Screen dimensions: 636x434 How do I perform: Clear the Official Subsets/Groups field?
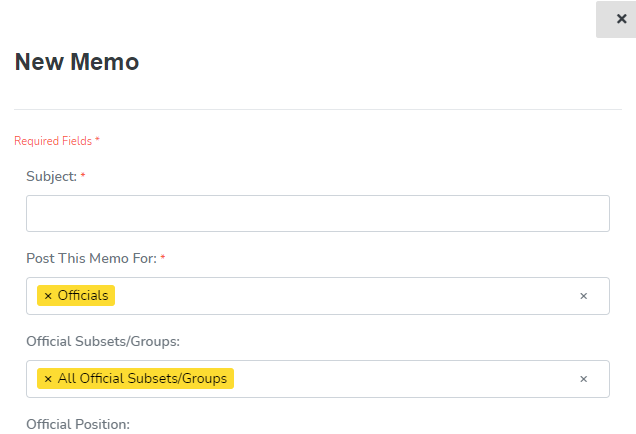[x=583, y=379]
